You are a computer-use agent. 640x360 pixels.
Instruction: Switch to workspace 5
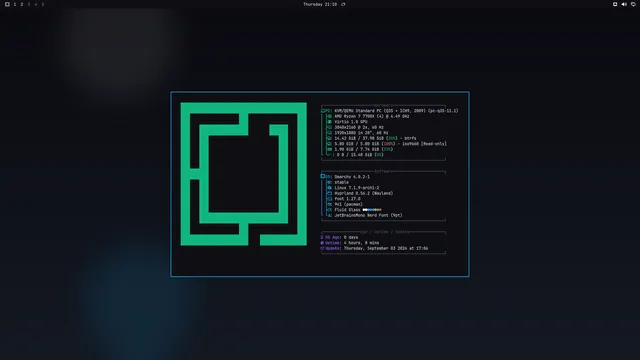click(x=42, y=4)
